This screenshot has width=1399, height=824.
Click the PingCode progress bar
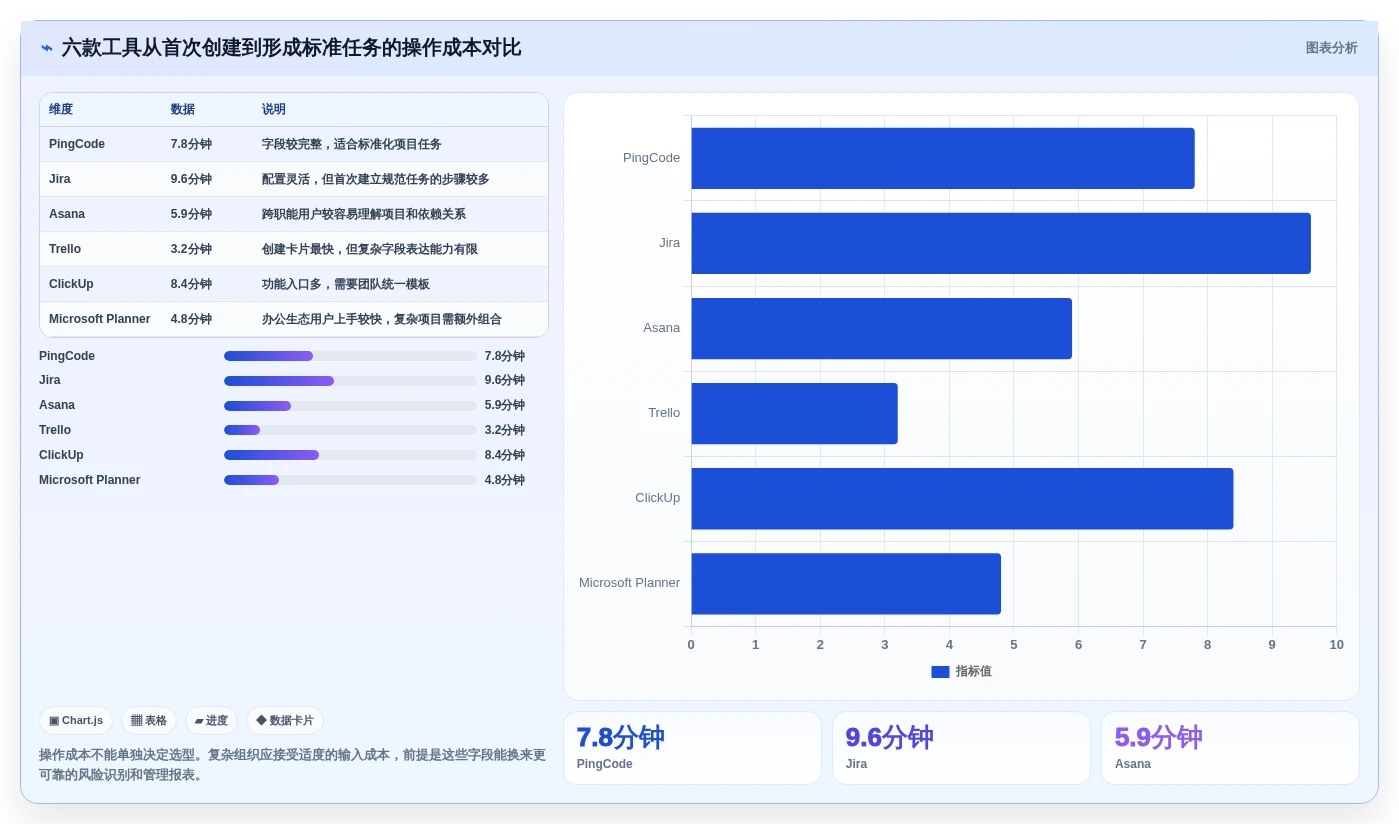click(x=350, y=356)
